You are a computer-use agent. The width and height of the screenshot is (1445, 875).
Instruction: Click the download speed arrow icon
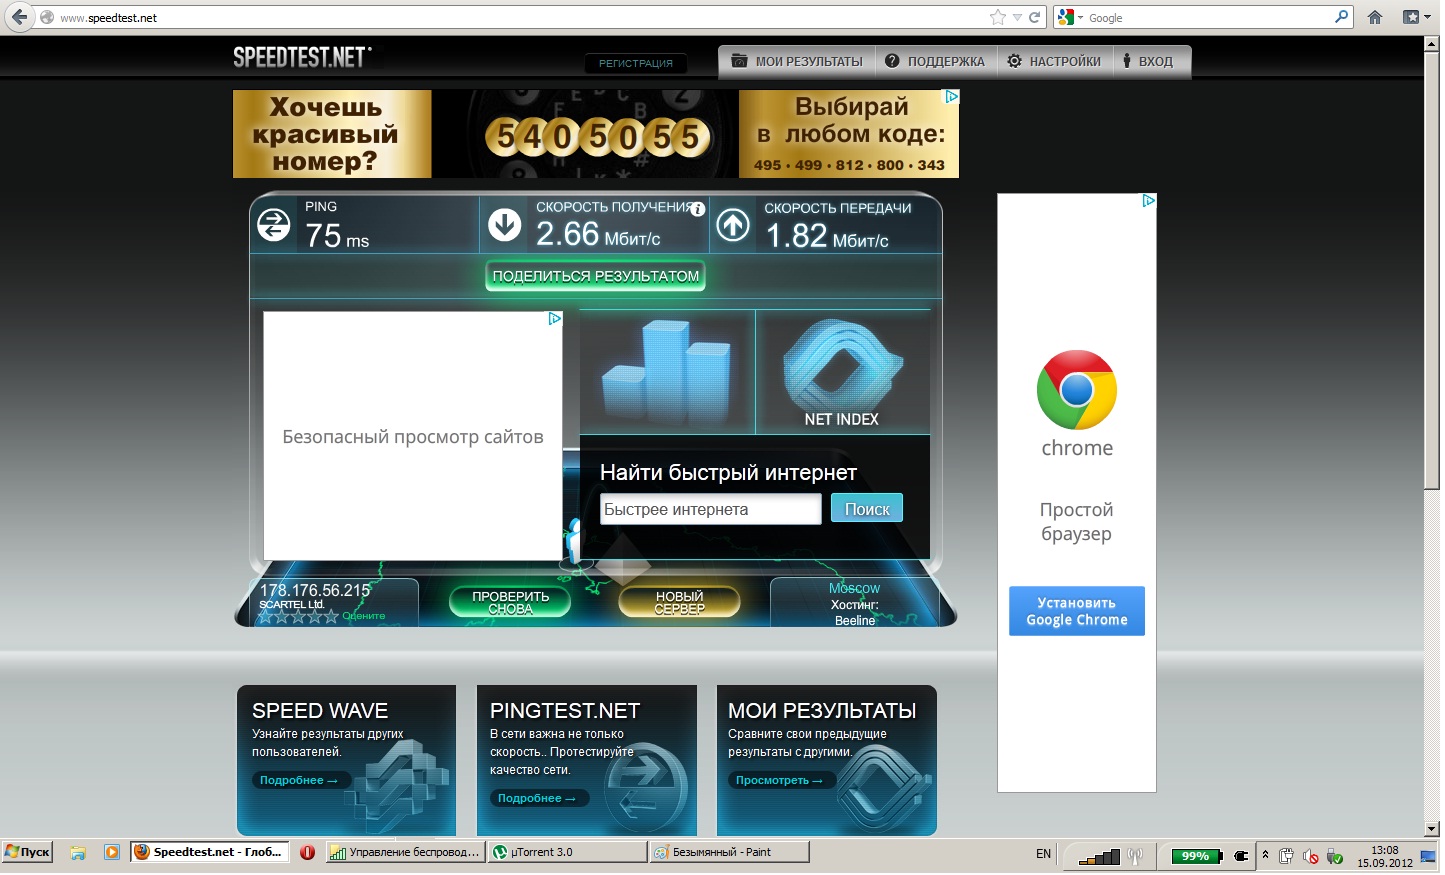pyautogui.click(x=504, y=225)
